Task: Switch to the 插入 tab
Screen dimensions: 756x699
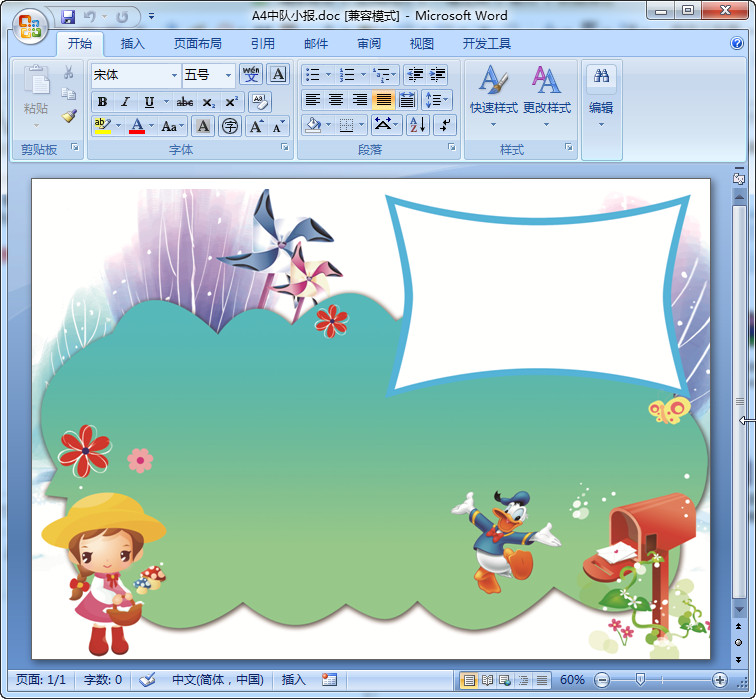Action: click(133, 44)
